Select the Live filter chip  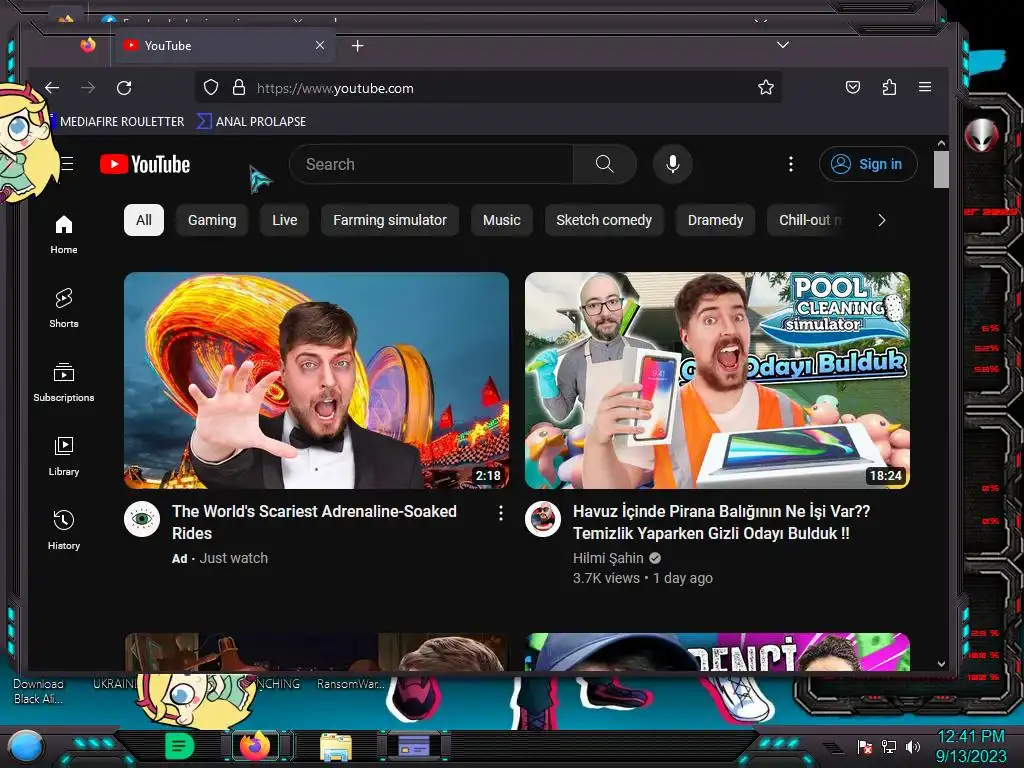(285, 220)
